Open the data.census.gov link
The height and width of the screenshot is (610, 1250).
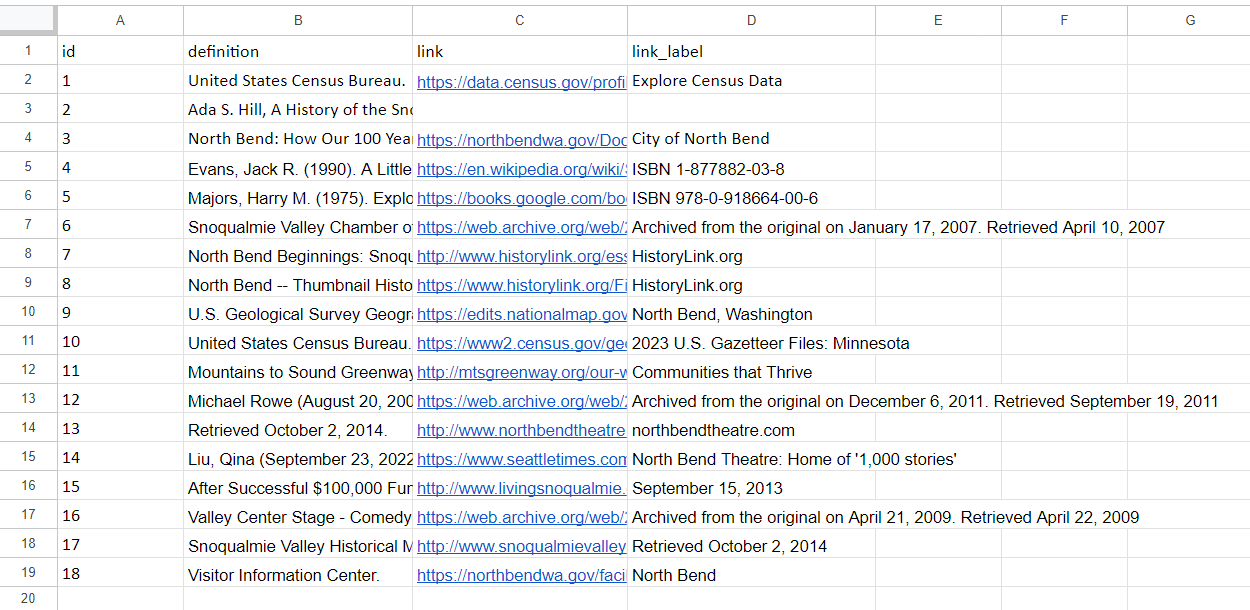point(520,82)
